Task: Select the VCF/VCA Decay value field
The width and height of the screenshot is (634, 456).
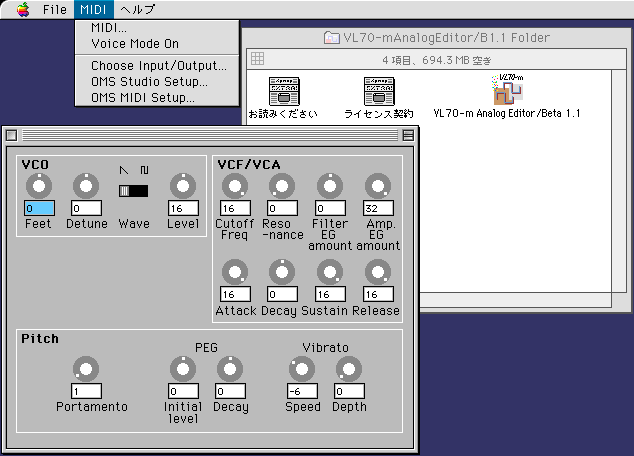Action: [282, 294]
